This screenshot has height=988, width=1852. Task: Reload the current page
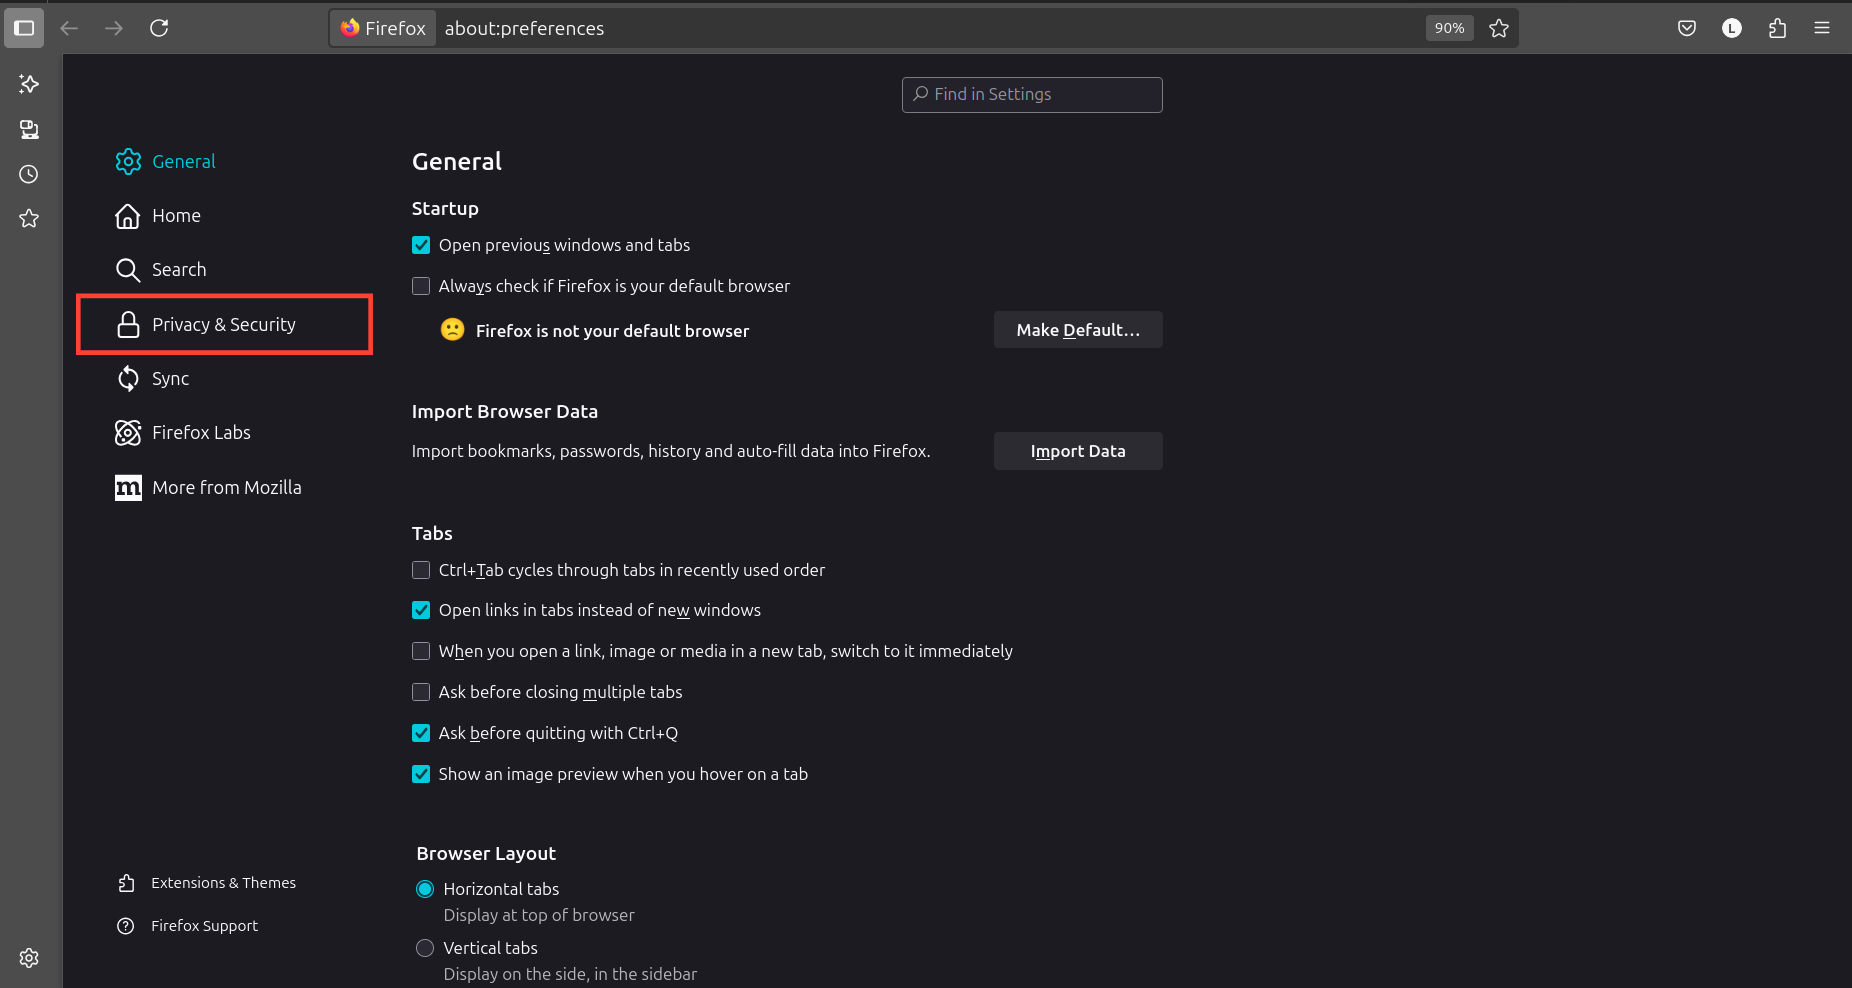click(x=159, y=28)
